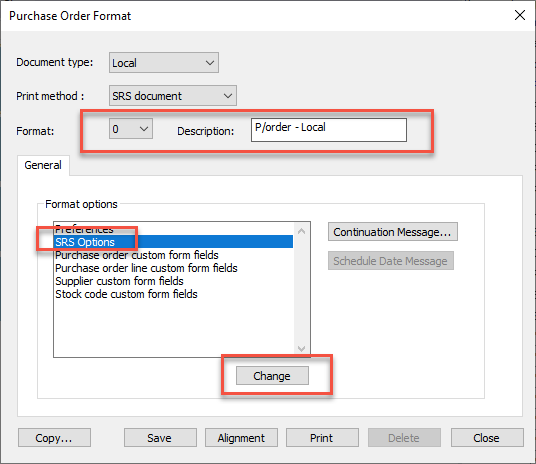This screenshot has width=536, height=464.
Task: Click the Delete button
Action: pos(404,438)
